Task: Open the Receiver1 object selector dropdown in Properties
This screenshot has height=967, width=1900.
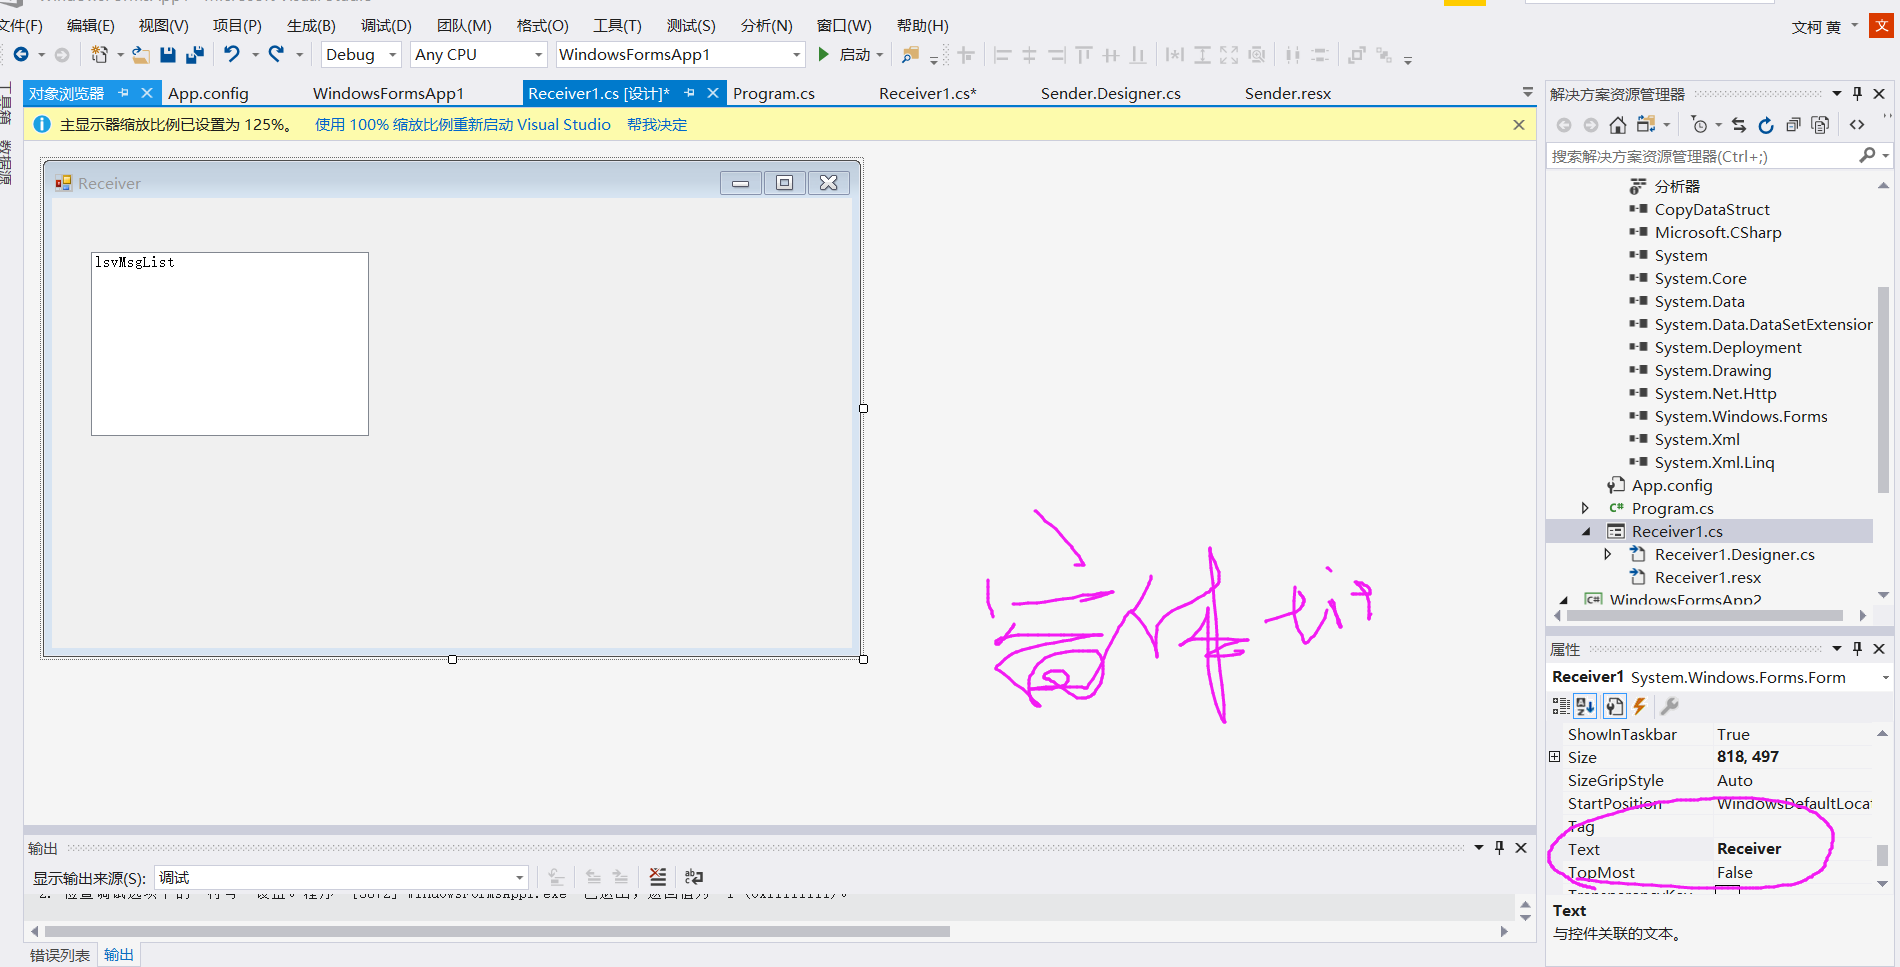Action: 1885,677
